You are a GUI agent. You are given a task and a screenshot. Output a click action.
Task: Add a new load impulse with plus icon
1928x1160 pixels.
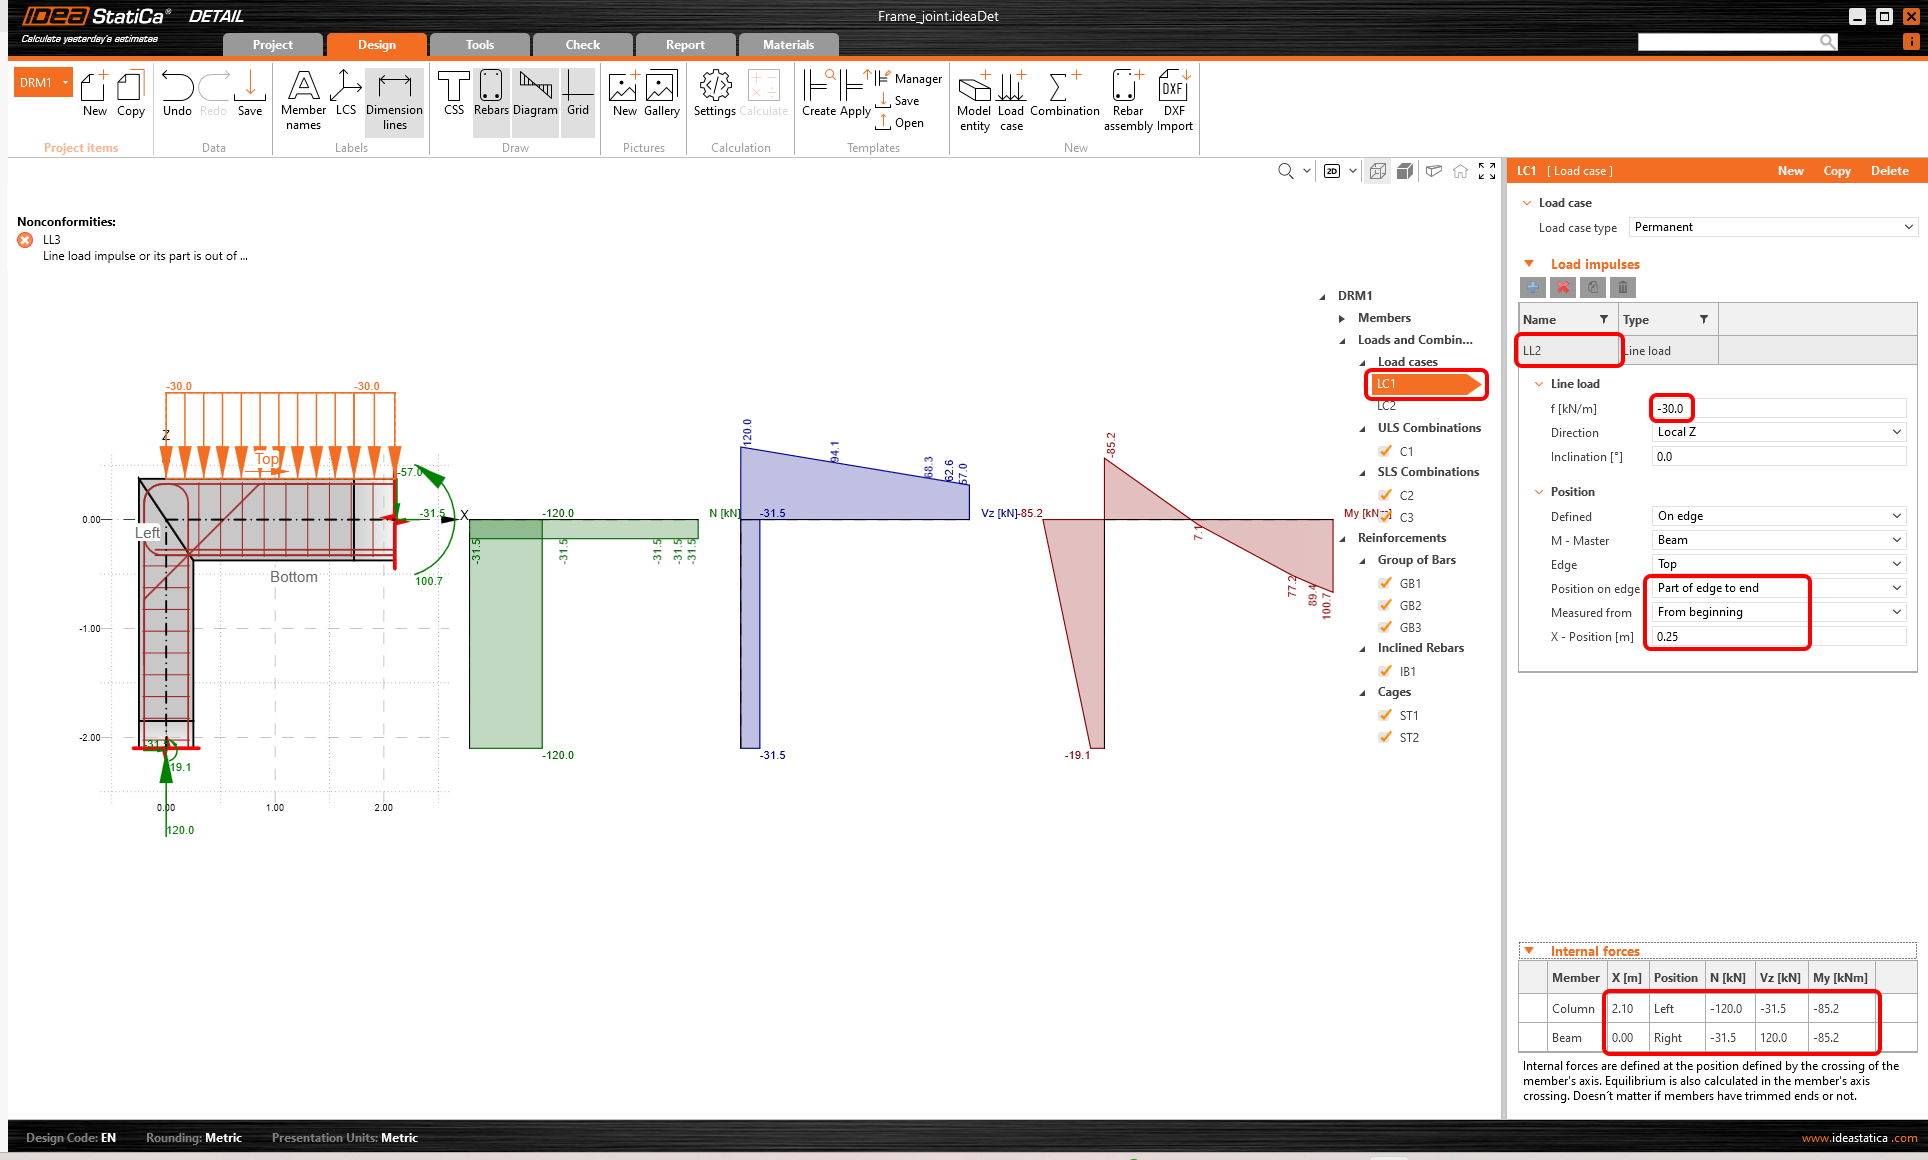[x=1533, y=287]
